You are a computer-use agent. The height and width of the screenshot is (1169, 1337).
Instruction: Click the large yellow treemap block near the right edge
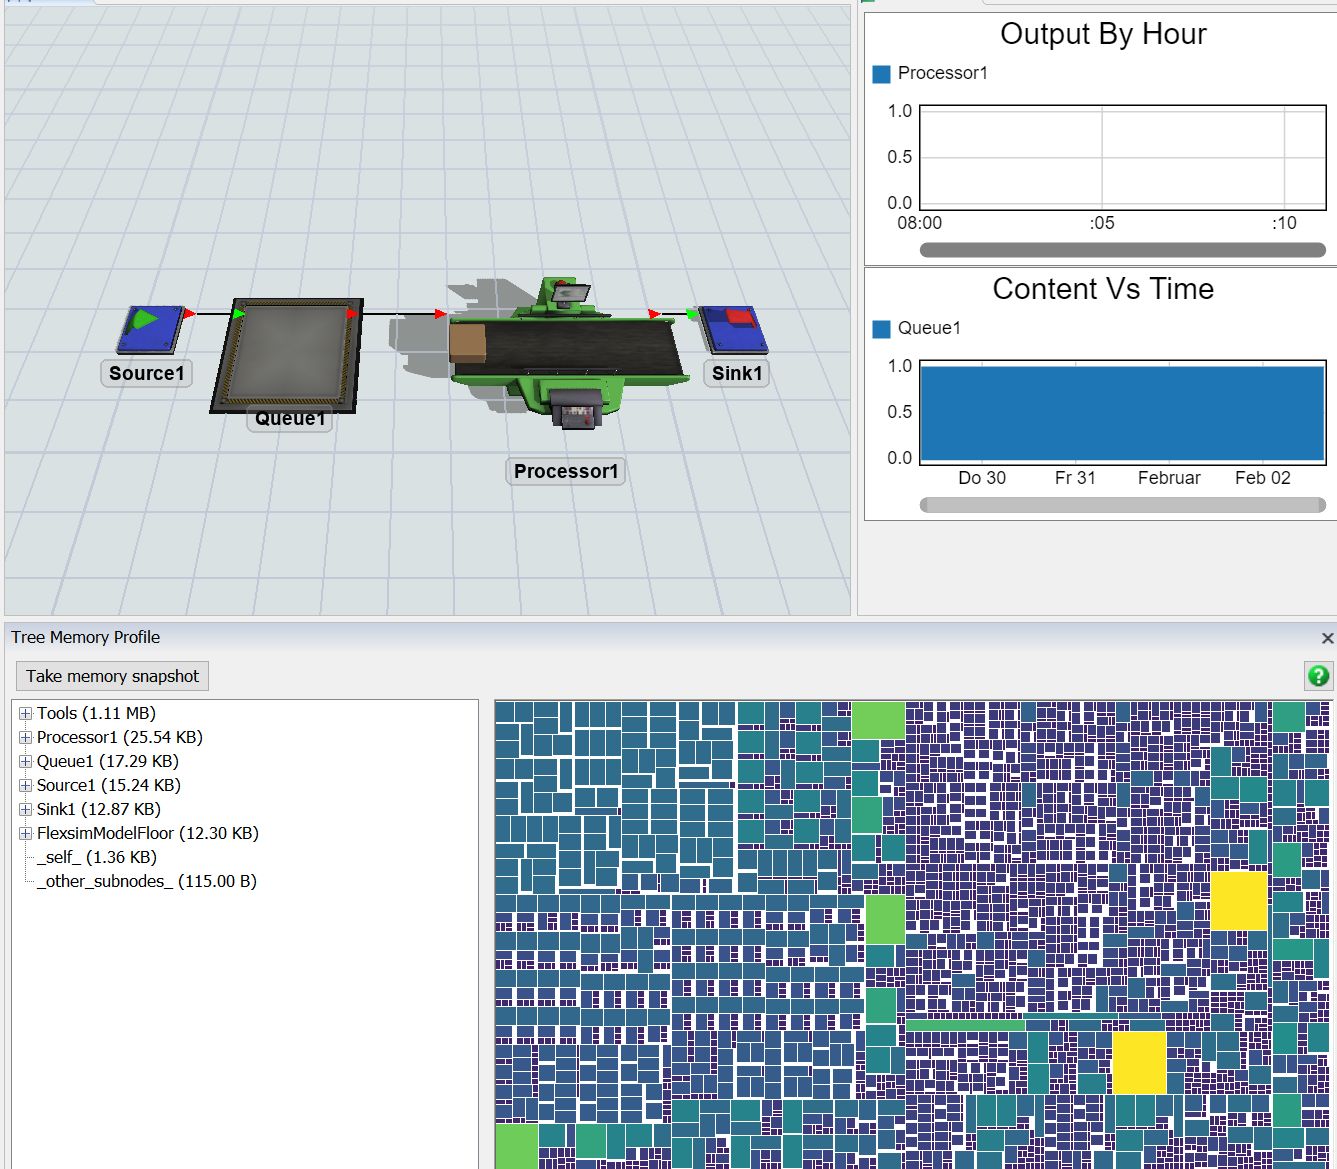[x=1239, y=901]
